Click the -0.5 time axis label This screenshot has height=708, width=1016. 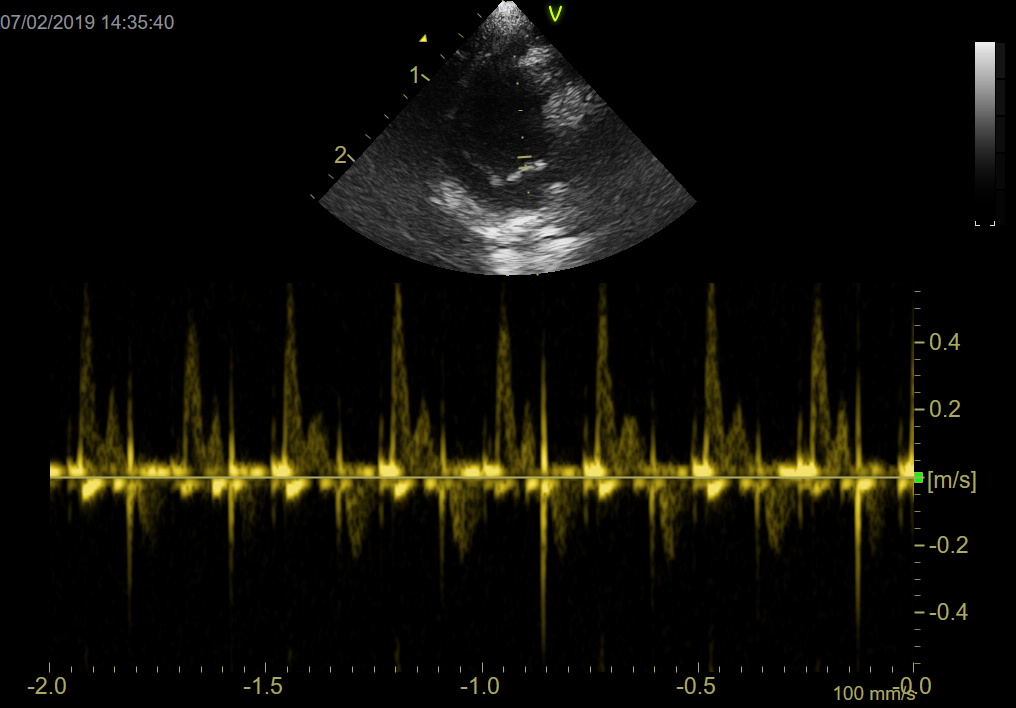click(696, 686)
